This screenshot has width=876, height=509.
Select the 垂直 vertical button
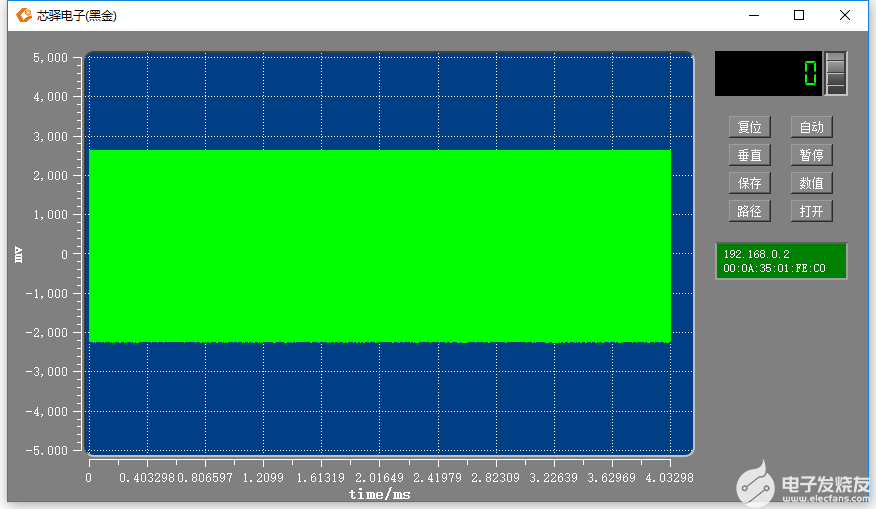pyautogui.click(x=749, y=155)
